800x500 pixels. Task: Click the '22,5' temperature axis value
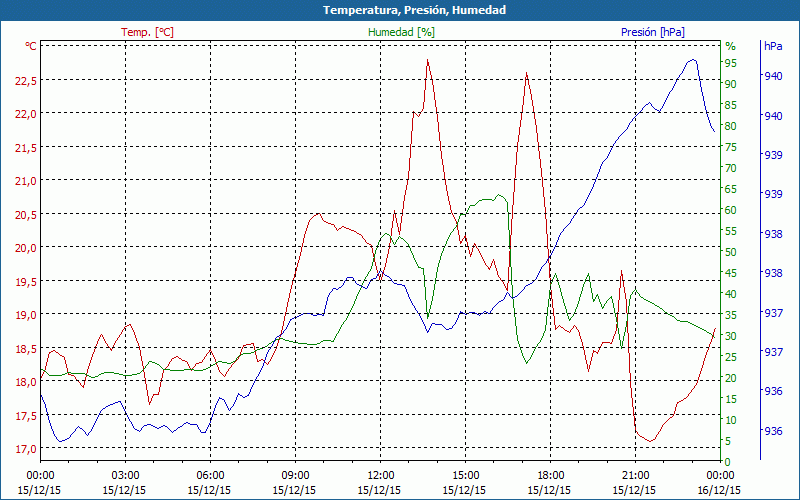tap(24, 81)
